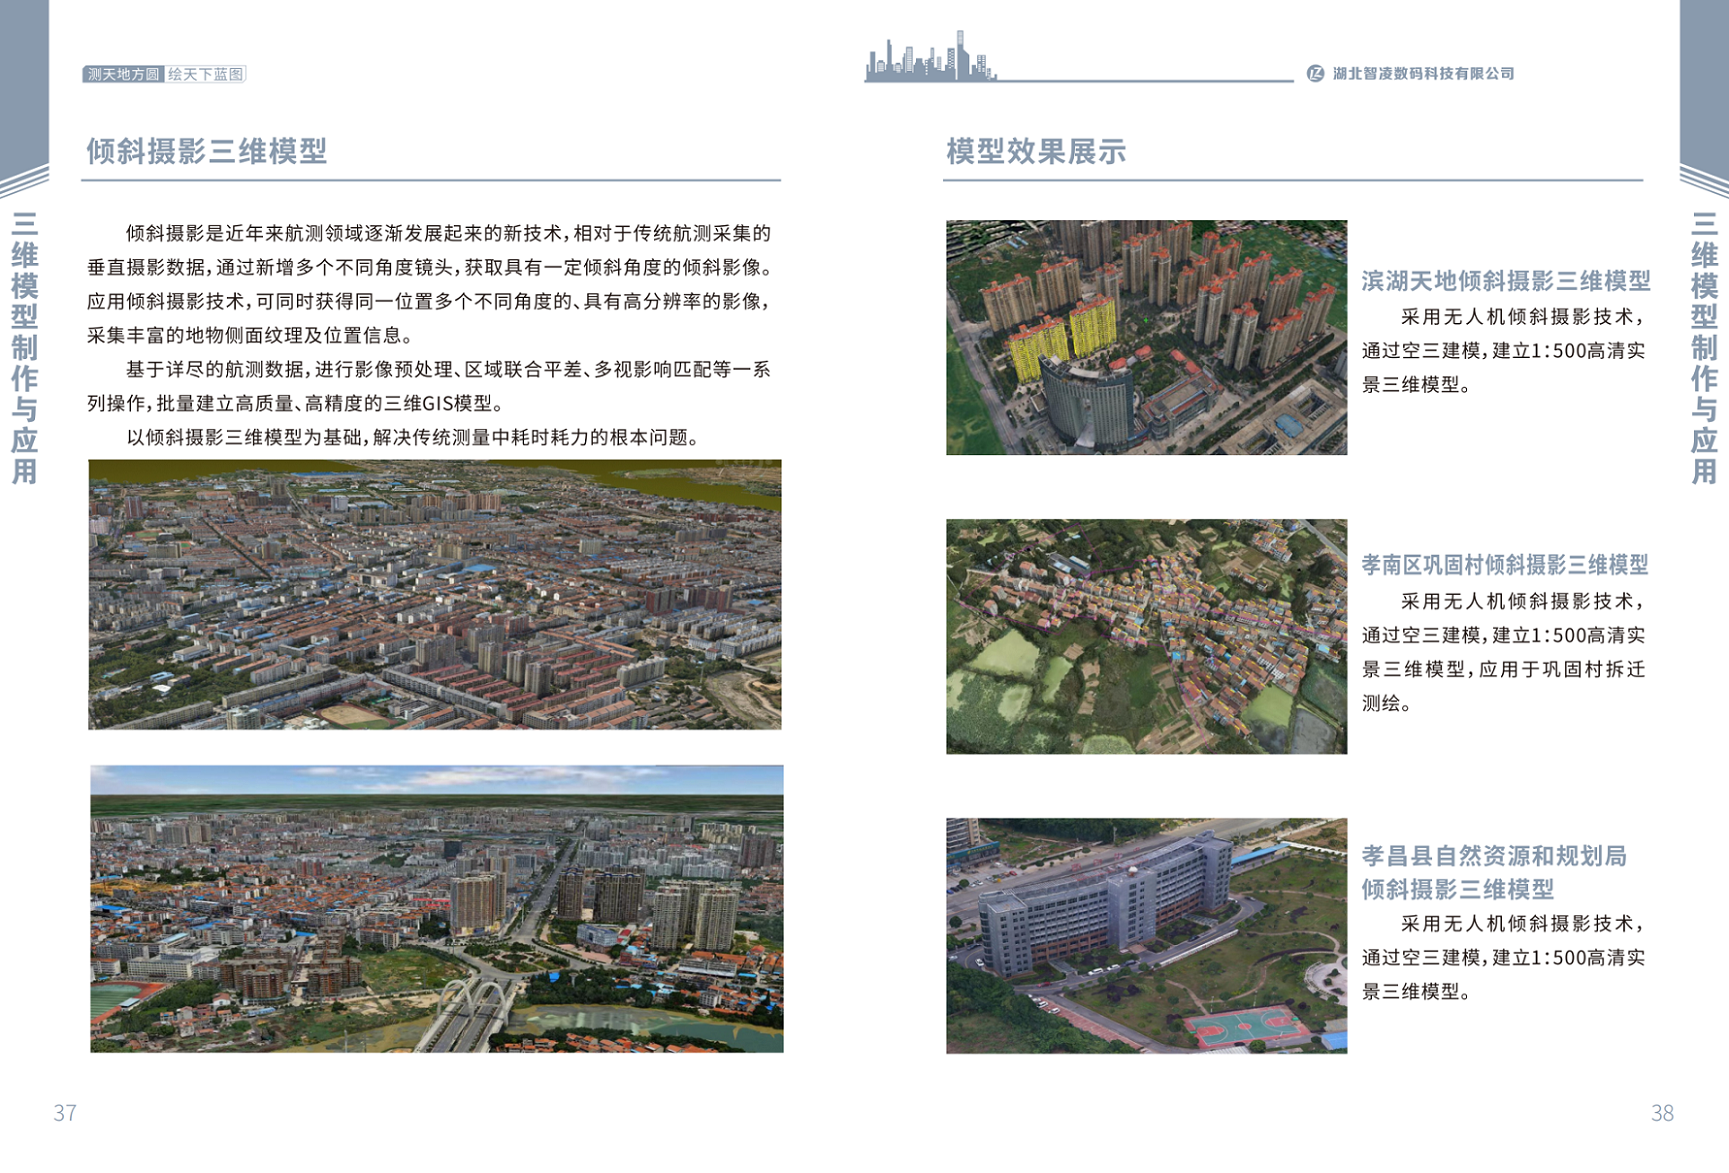The image size is (1729, 1173).
Task: Click the text 应用于巩固村拆迁
Action: [x=1561, y=669]
